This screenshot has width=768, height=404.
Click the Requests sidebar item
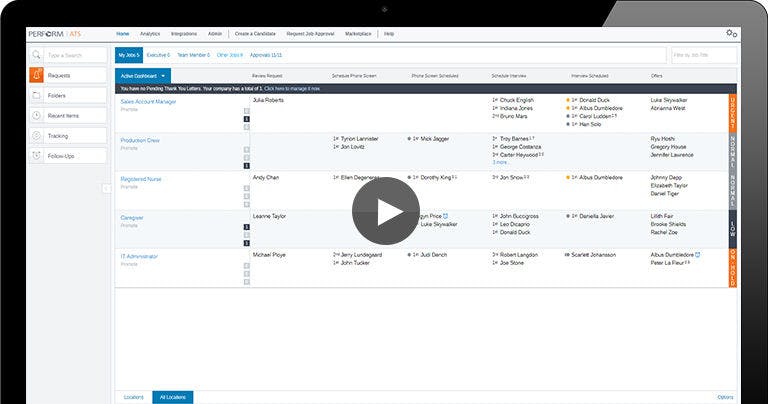coord(68,75)
